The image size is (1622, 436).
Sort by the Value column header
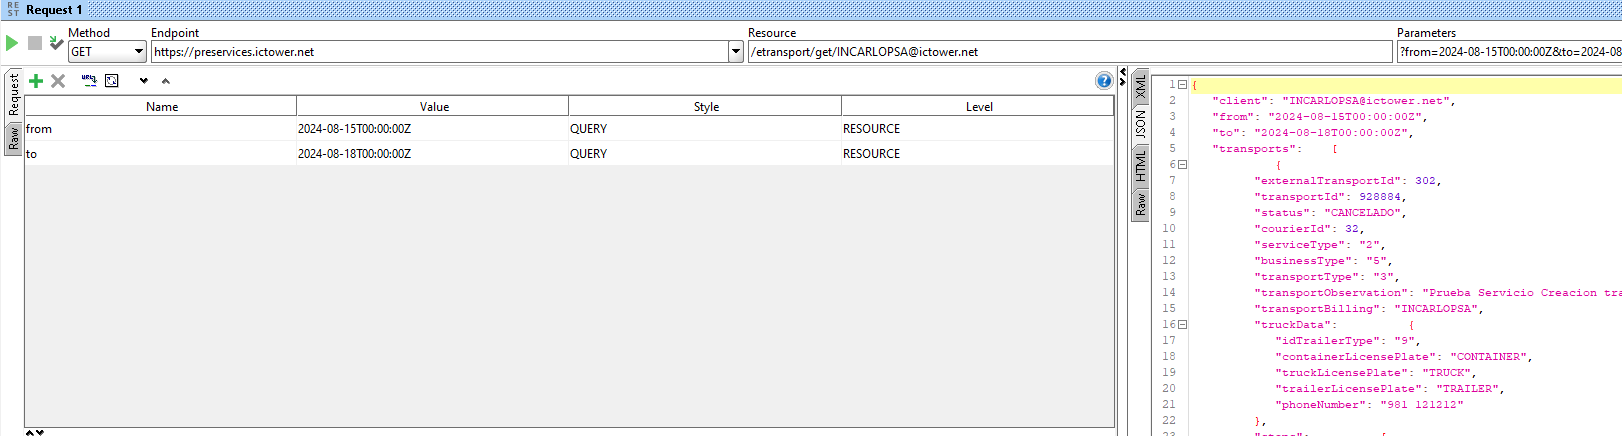(x=433, y=106)
